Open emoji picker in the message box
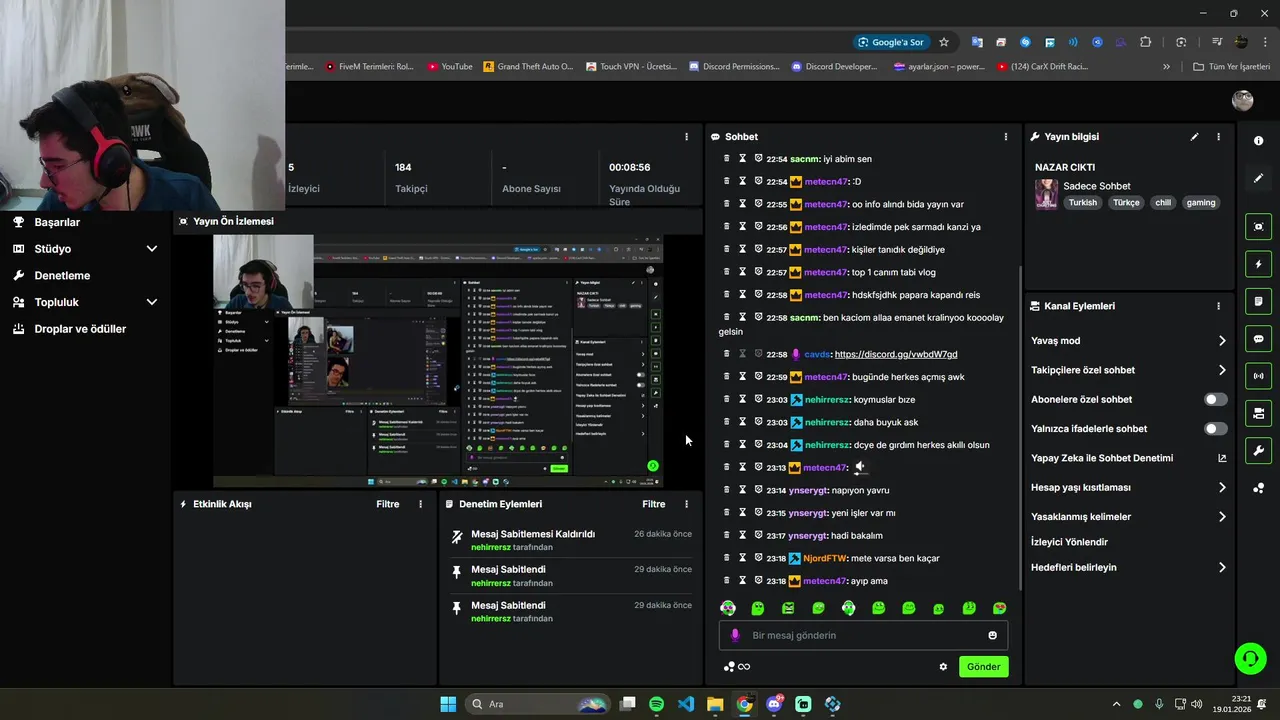The height and width of the screenshot is (720, 1280). point(992,635)
